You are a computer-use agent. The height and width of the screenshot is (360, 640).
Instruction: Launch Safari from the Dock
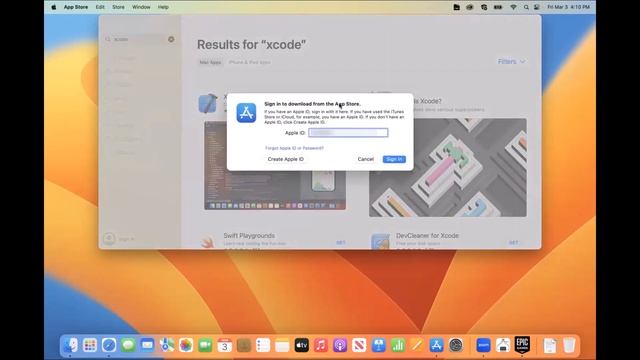coord(109,345)
